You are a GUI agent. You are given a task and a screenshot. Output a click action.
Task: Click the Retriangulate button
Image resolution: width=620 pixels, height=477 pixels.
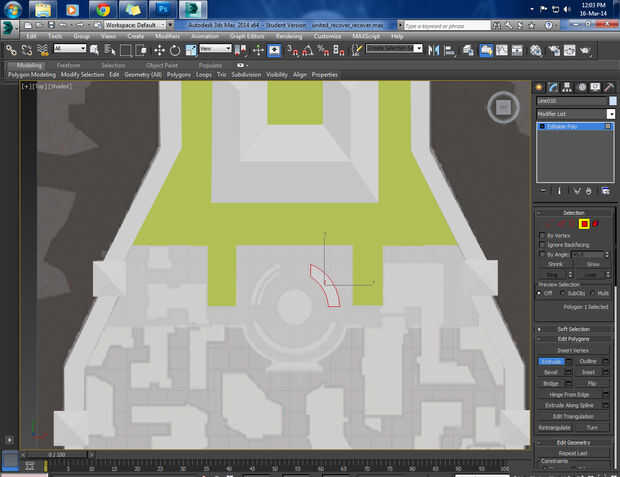pos(554,428)
